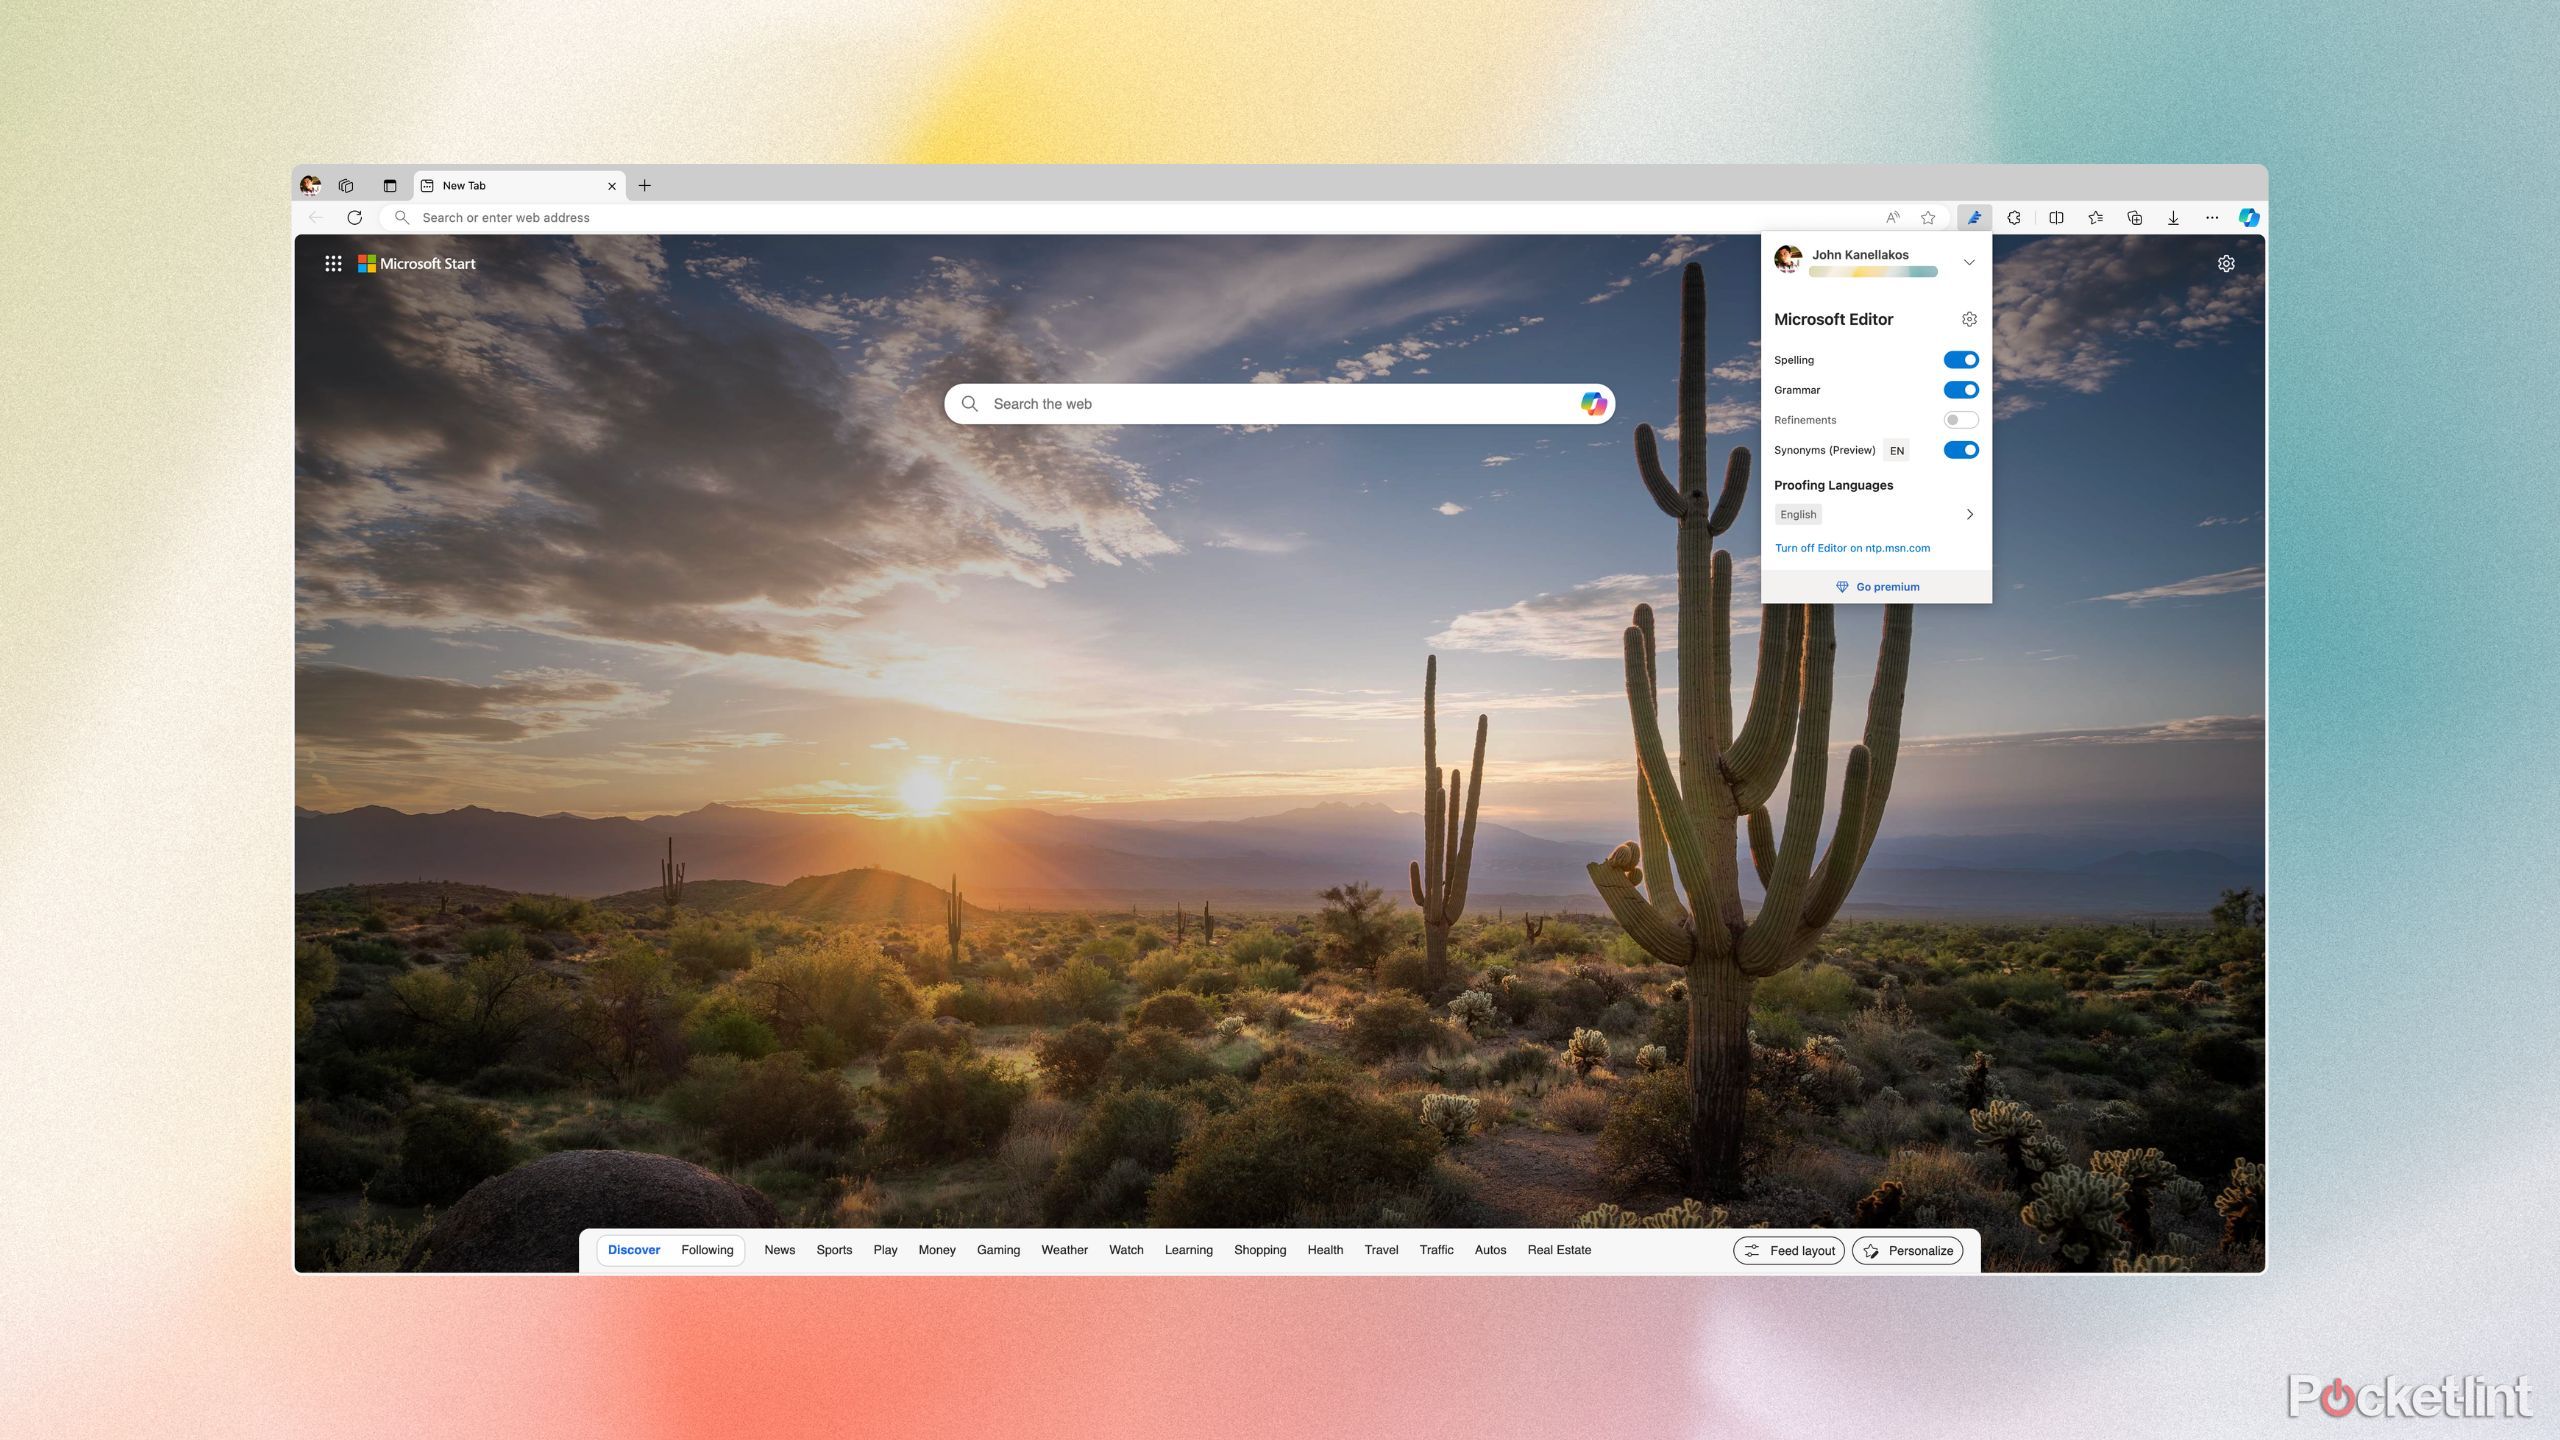The image size is (2560, 1440).
Task: Open the Microsoft Editor toolbar icon
Action: tap(1974, 217)
